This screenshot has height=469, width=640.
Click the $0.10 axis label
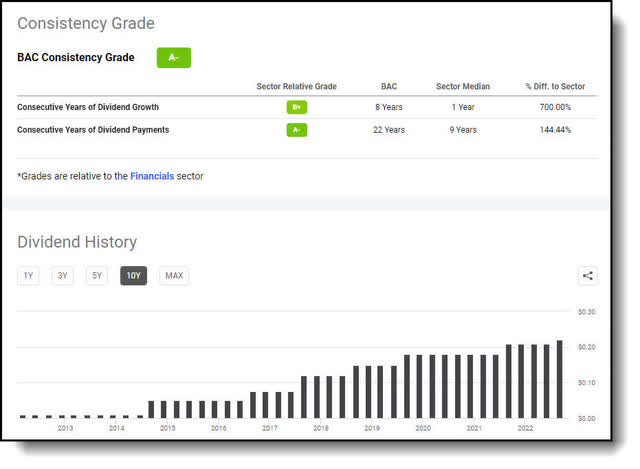[x=587, y=382]
